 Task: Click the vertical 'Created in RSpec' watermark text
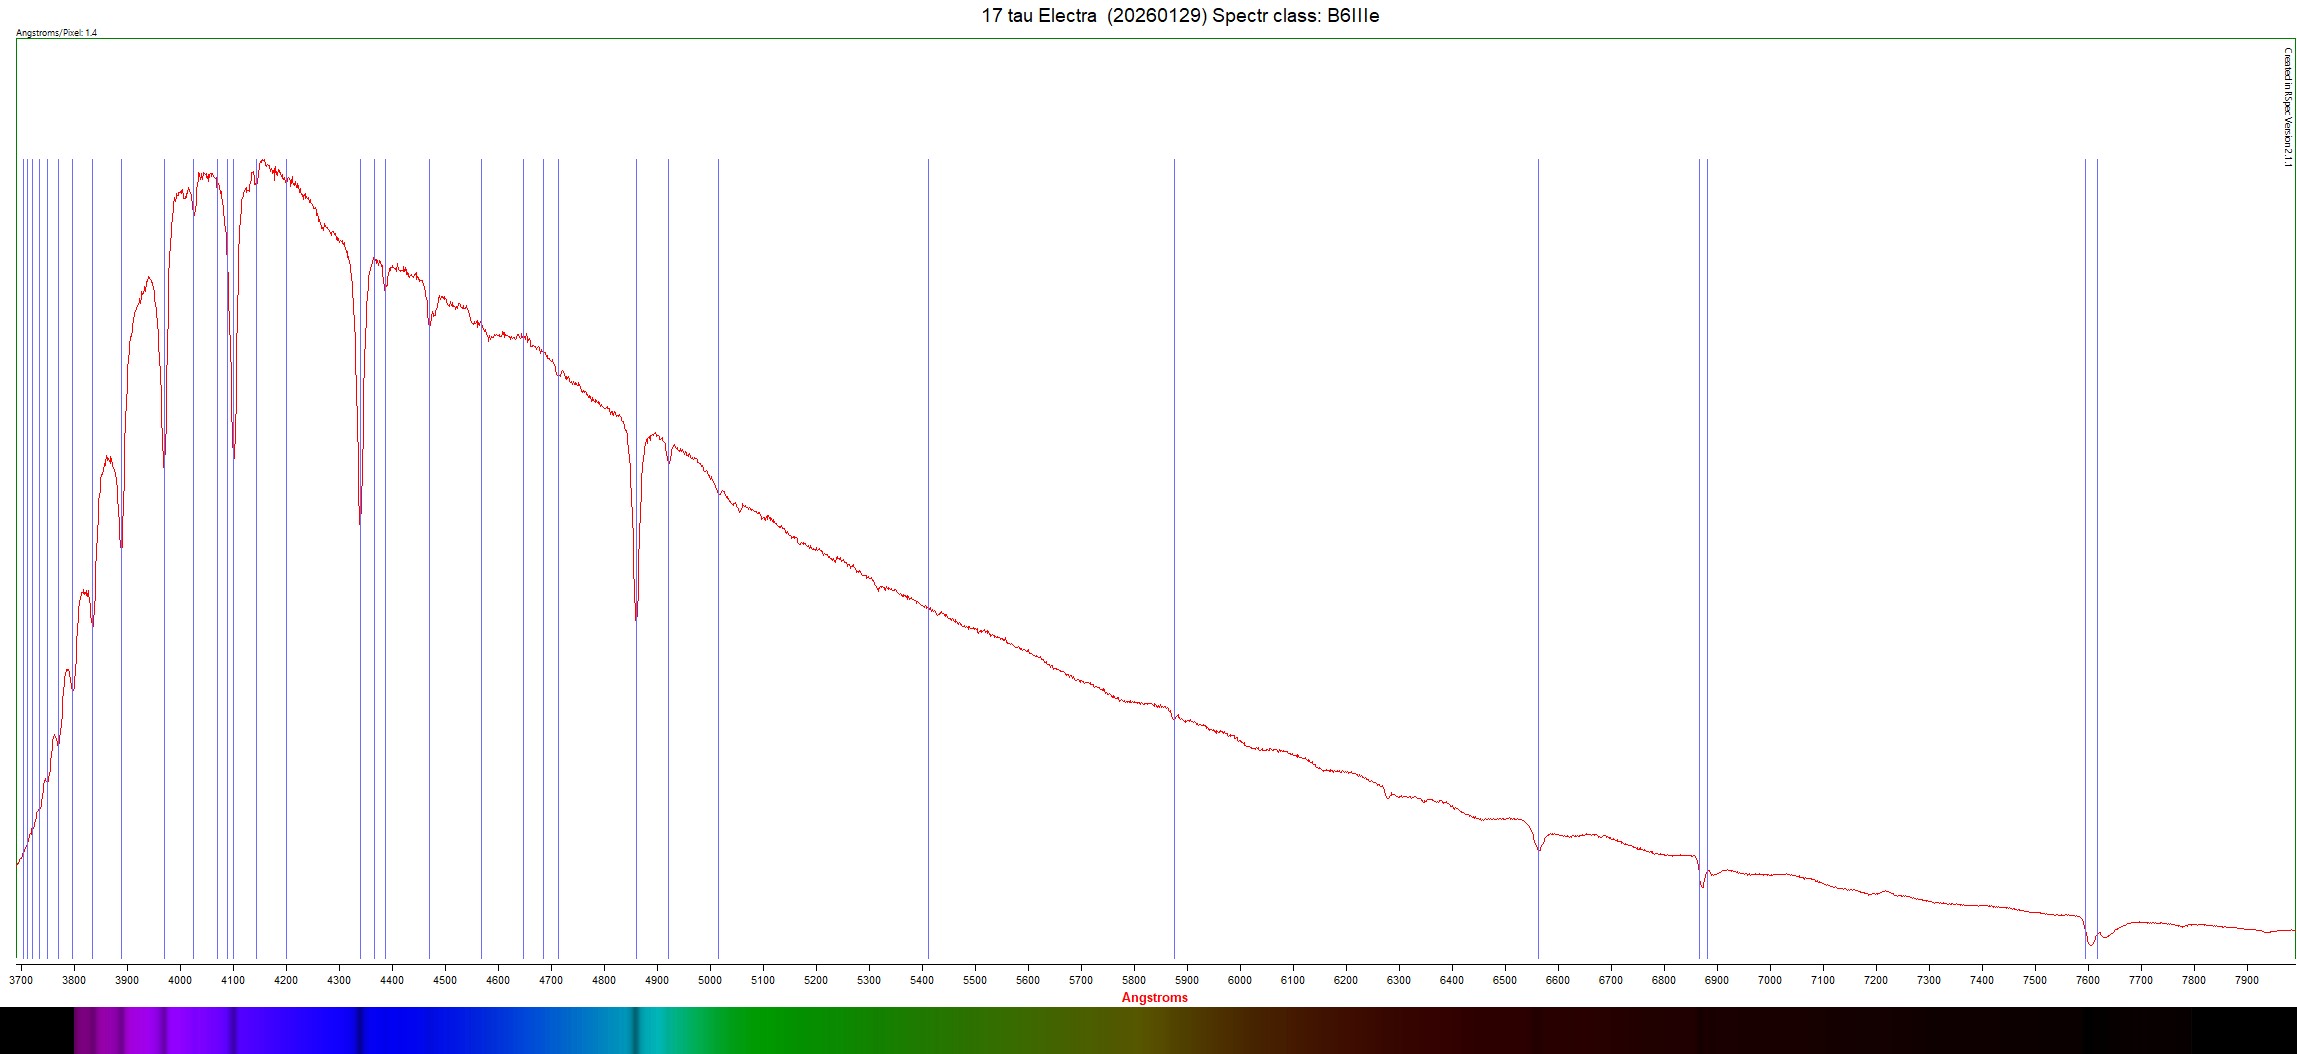click(2287, 107)
